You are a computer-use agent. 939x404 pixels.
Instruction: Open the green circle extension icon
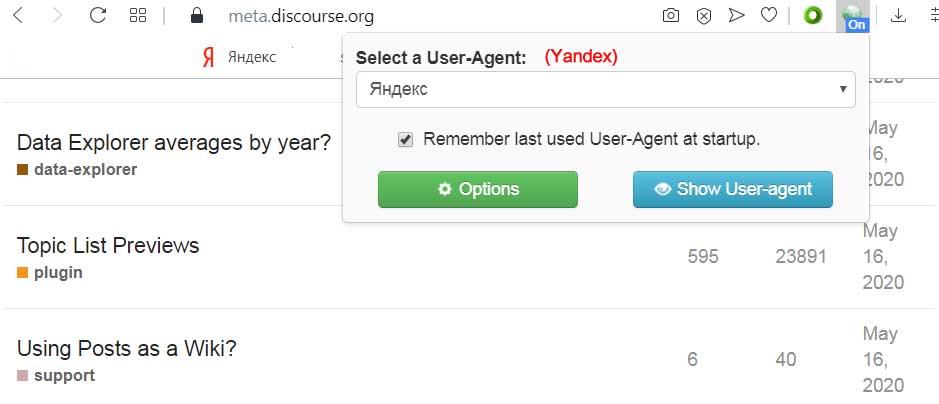point(813,16)
